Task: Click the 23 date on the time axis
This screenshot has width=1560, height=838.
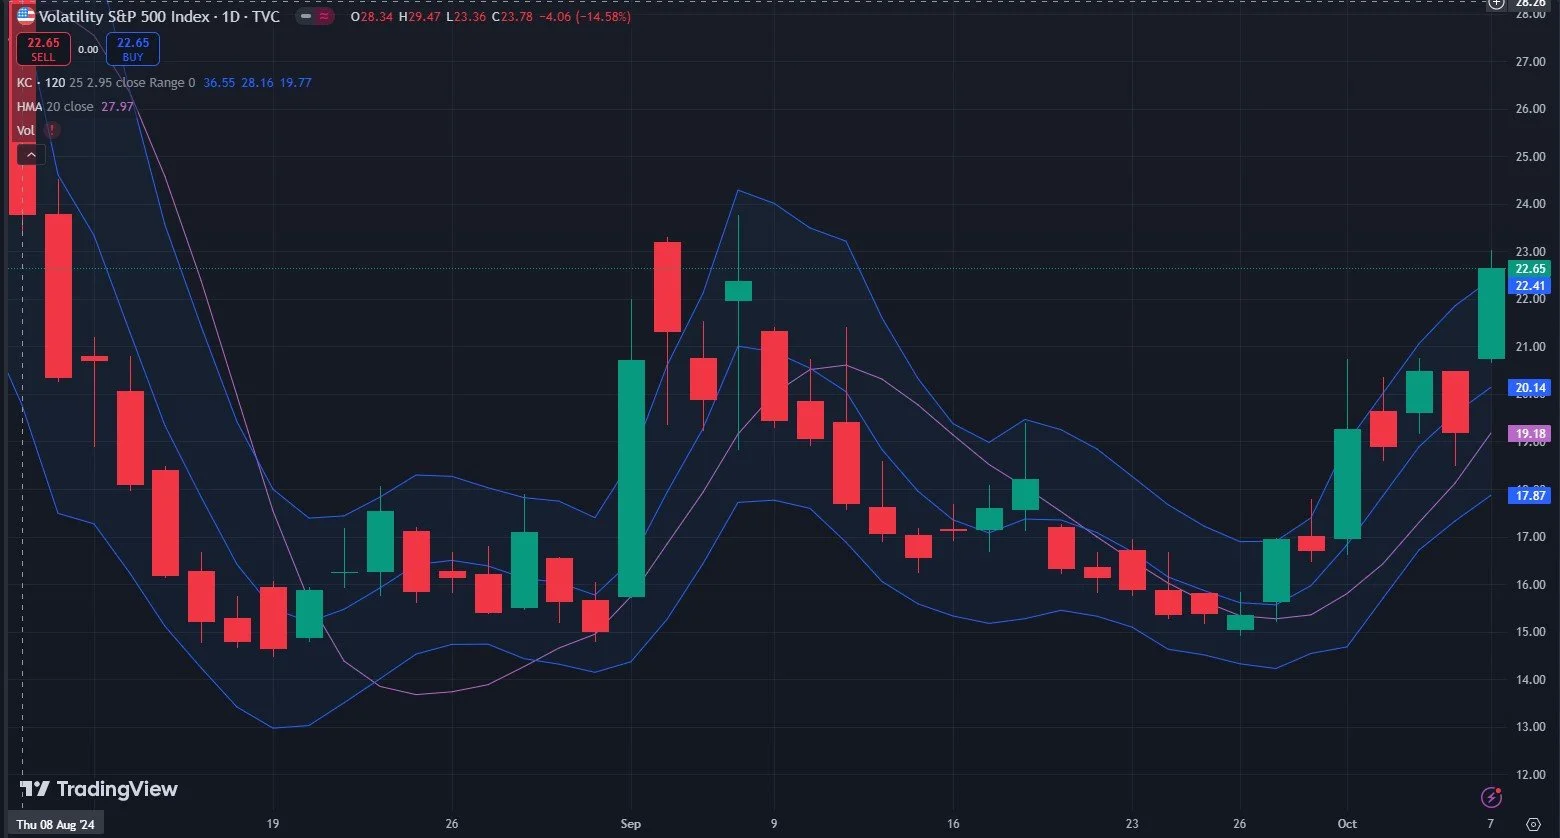Action: (1132, 824)
